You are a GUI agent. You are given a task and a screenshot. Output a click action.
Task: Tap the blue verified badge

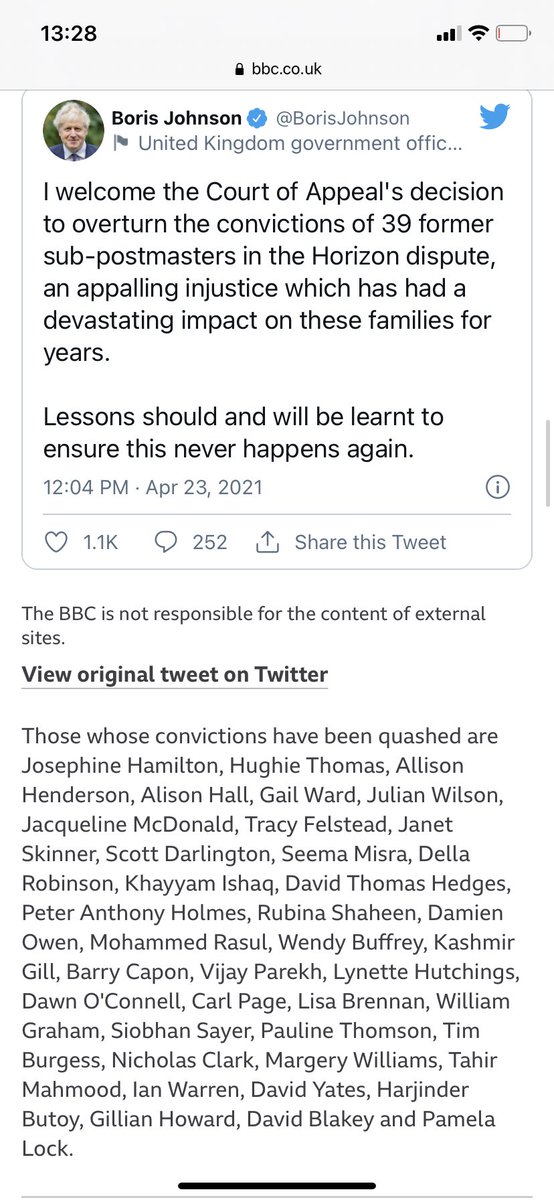[257, 118]
